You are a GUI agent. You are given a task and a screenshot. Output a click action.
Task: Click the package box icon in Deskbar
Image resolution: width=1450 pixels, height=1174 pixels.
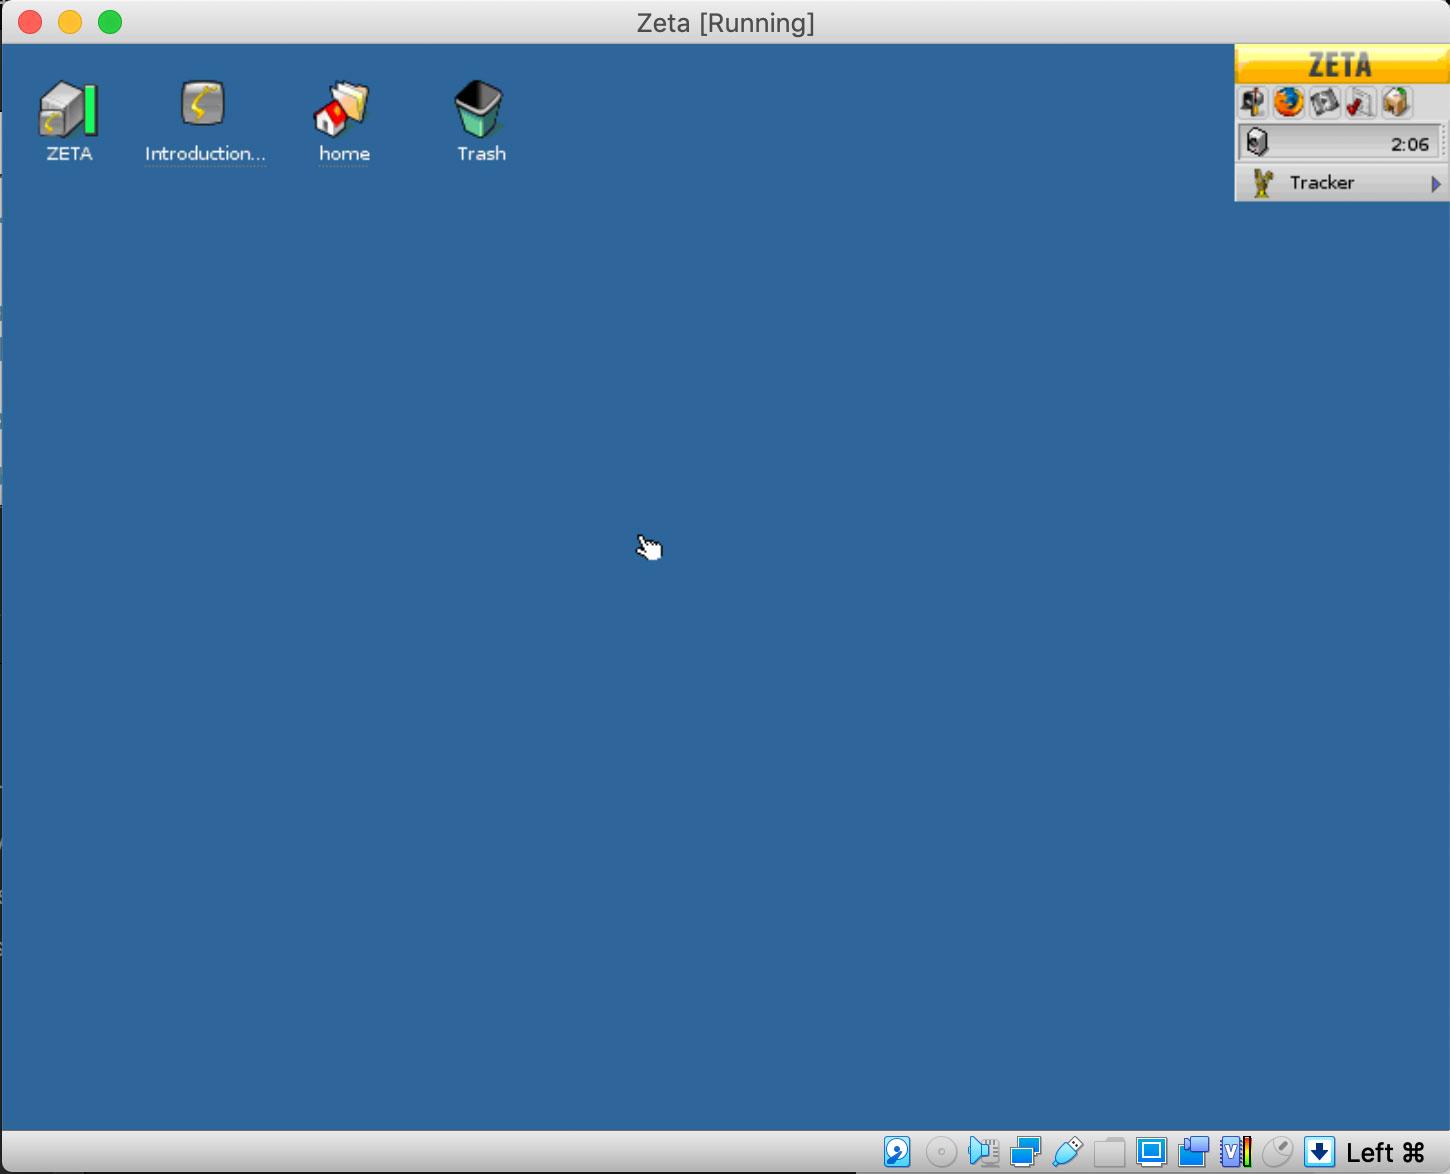click(1396, 102)
